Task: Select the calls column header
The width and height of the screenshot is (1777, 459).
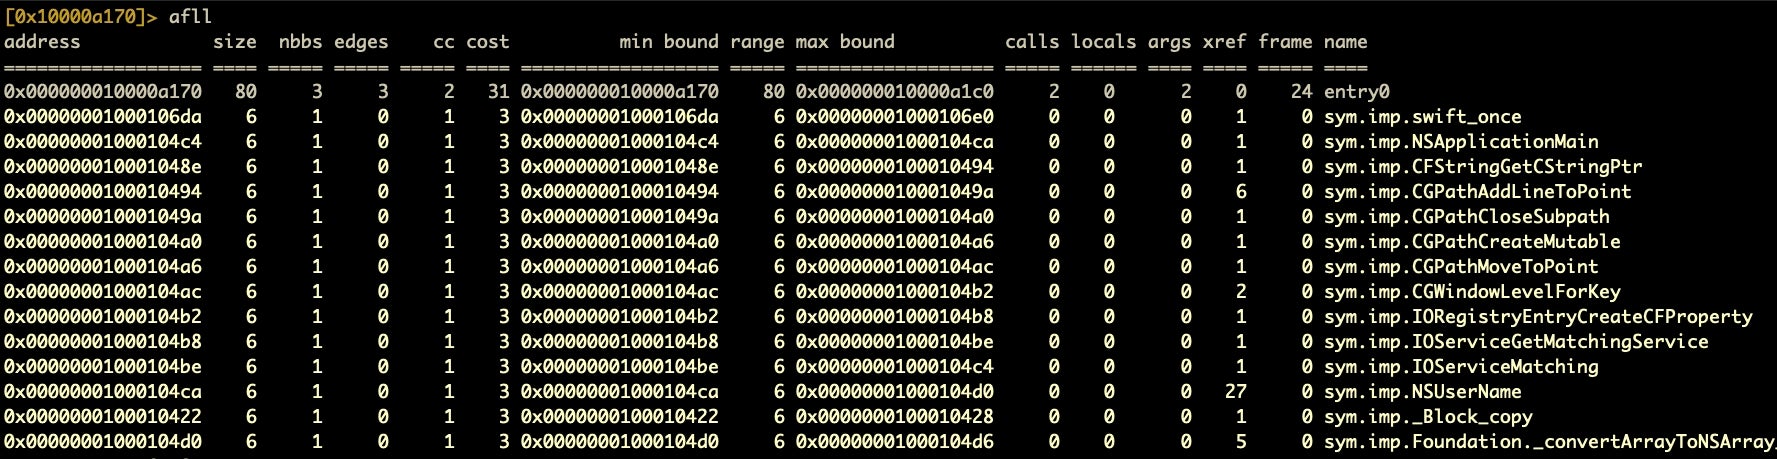Action: pyautogui.click(x=1032, y=42)
